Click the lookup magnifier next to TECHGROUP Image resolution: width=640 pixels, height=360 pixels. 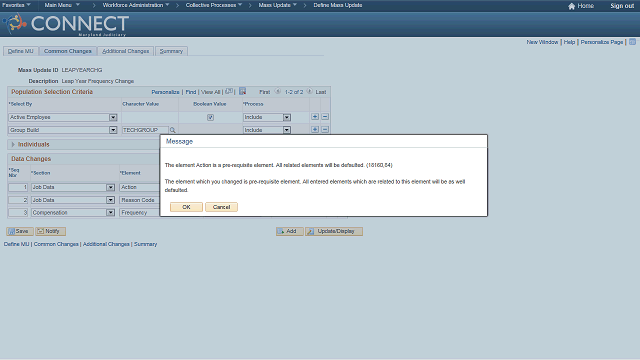[173, 130]
